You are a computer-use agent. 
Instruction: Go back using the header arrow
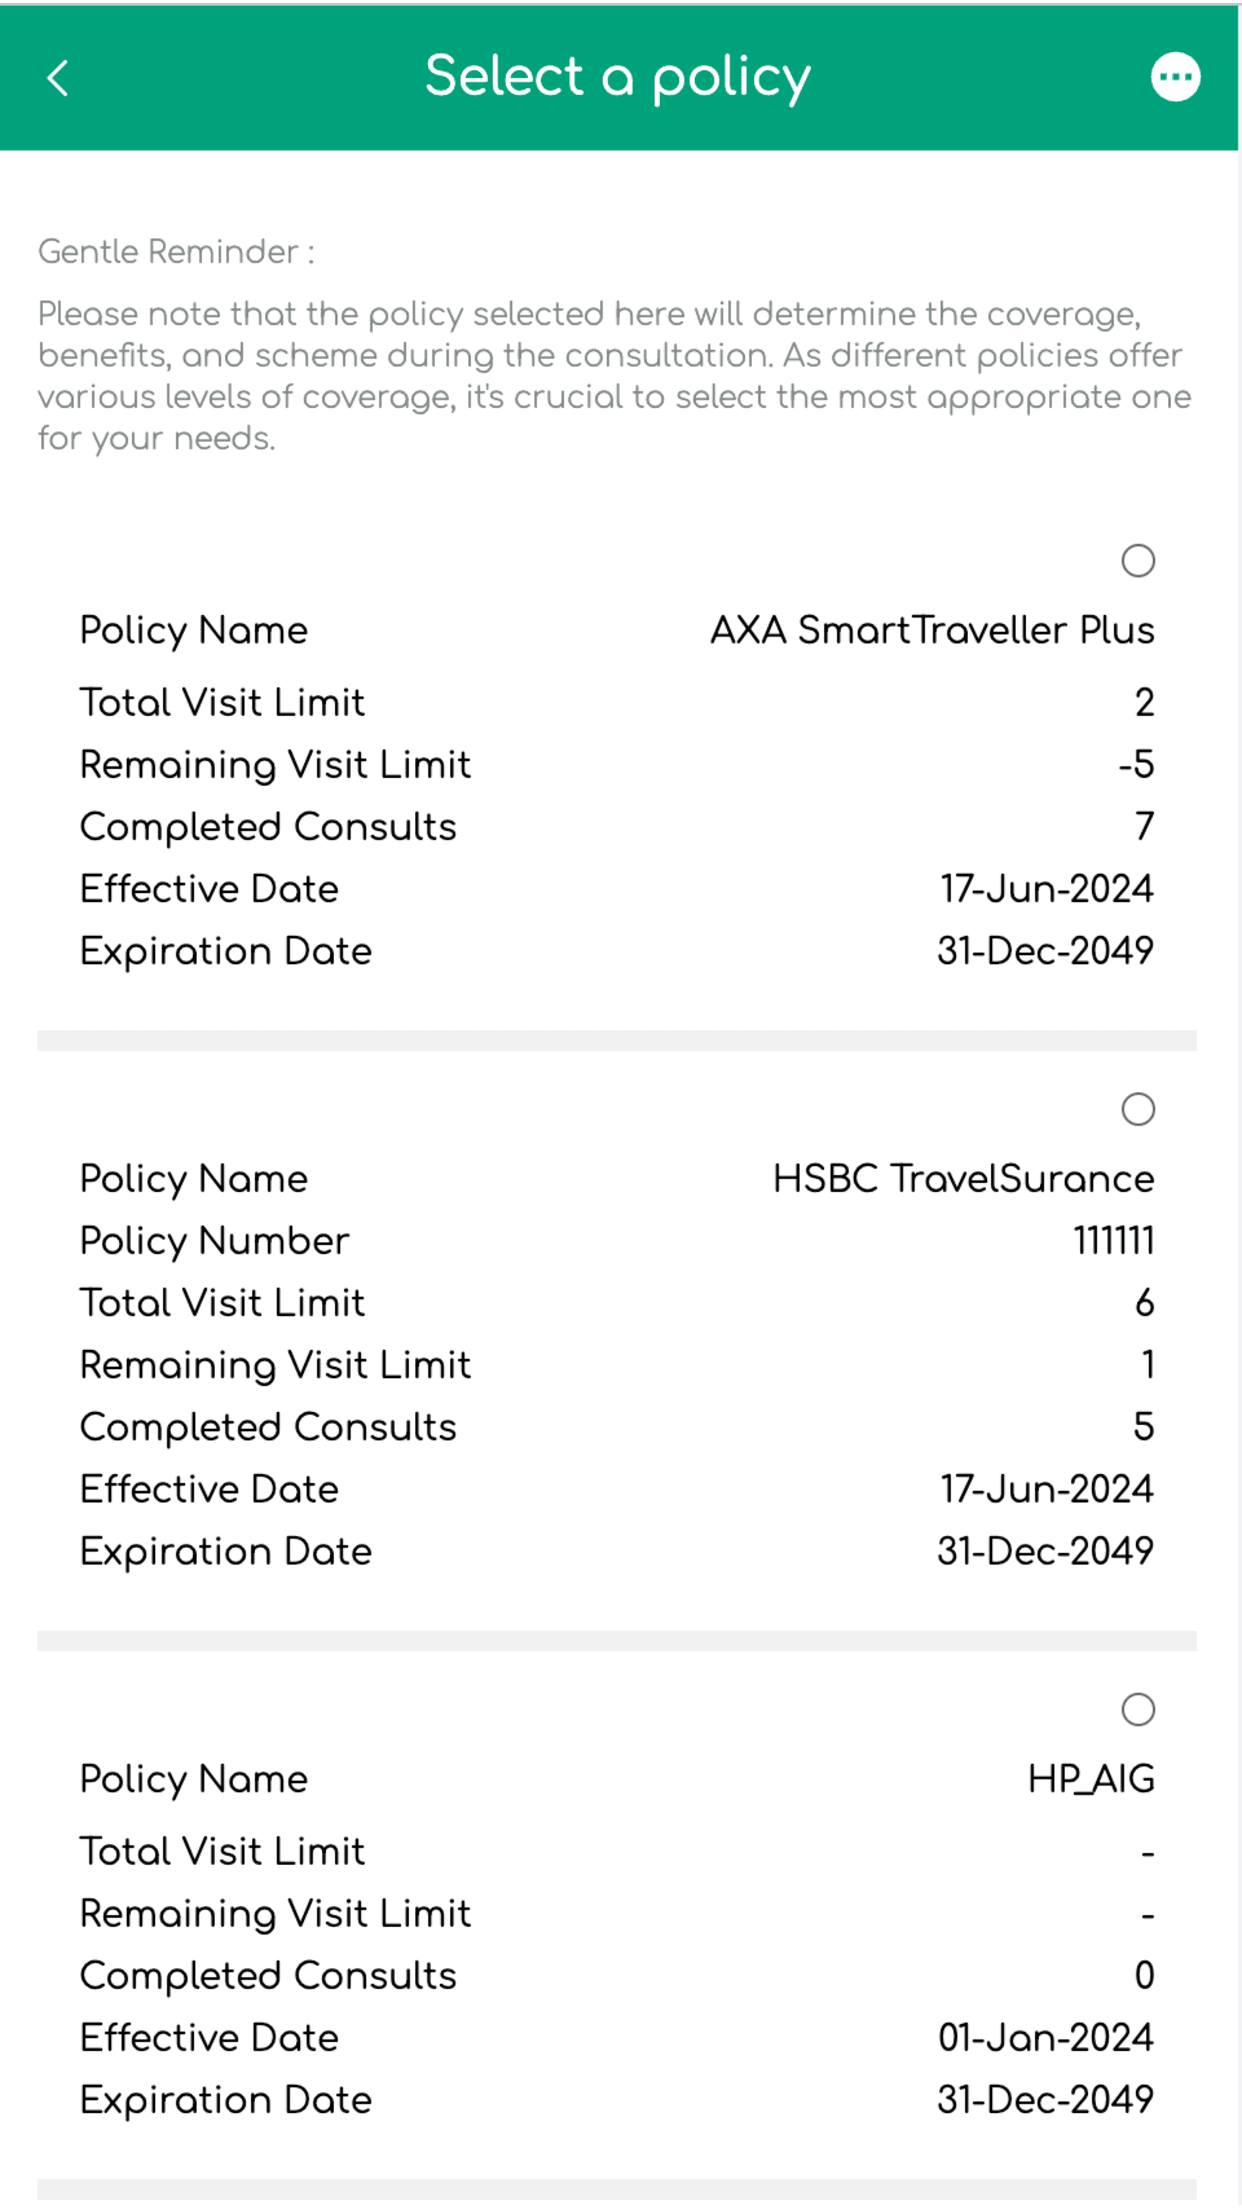click(x=58, y=78)
